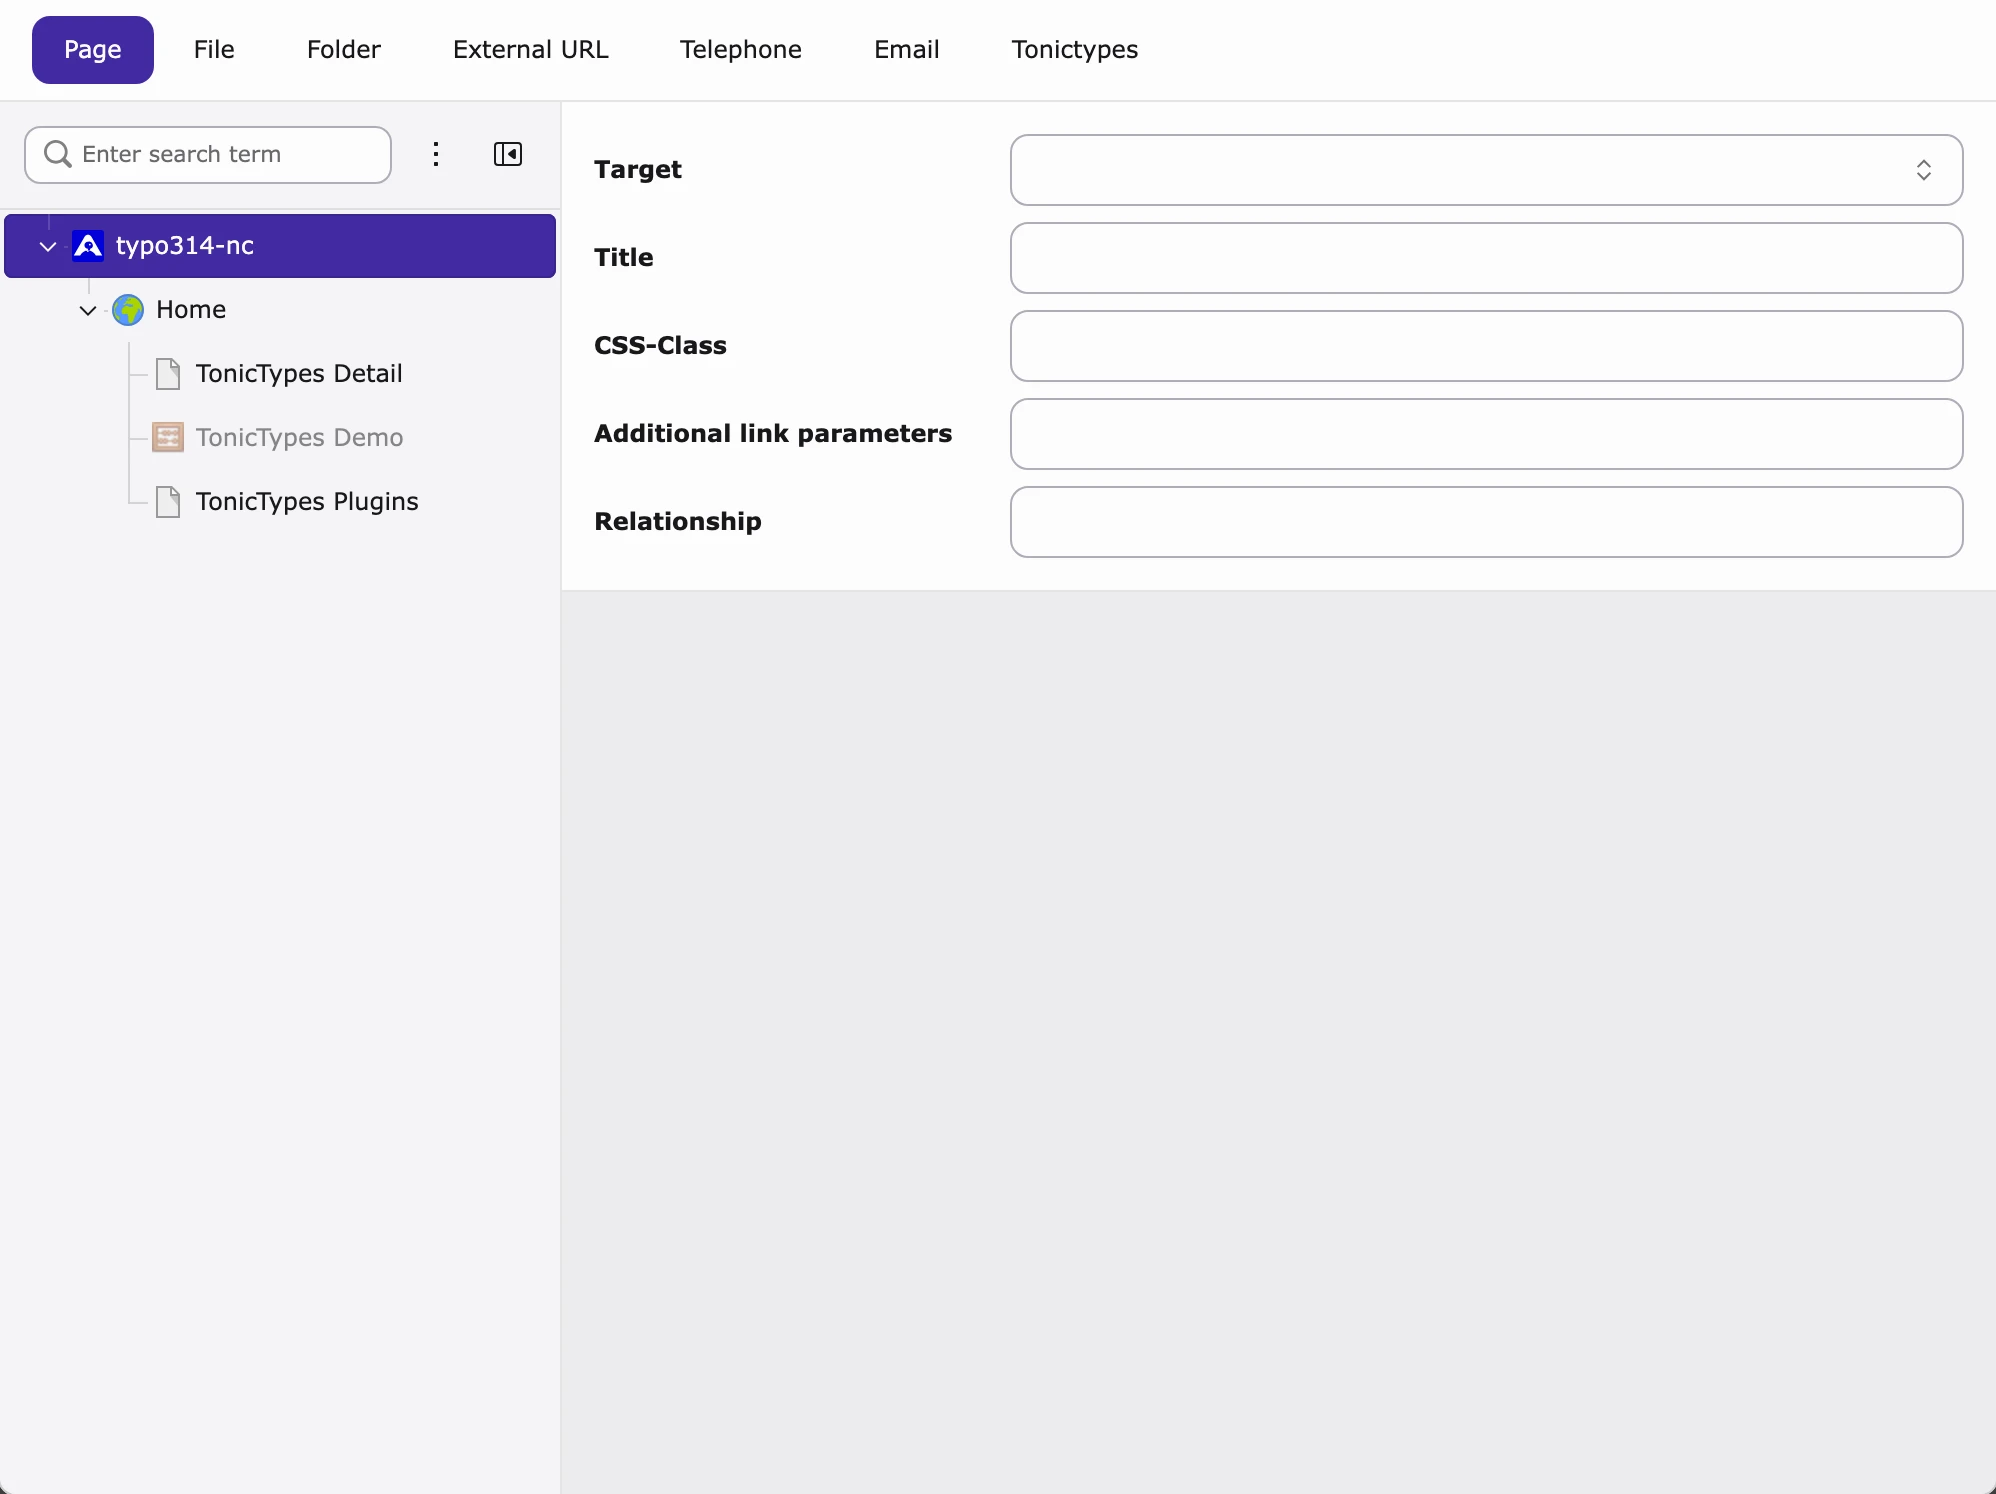Viewport: 1996px width, 1494px height.
Task: Click the TonicTypes Demo page icon
Action: click(x=168, y=438)
